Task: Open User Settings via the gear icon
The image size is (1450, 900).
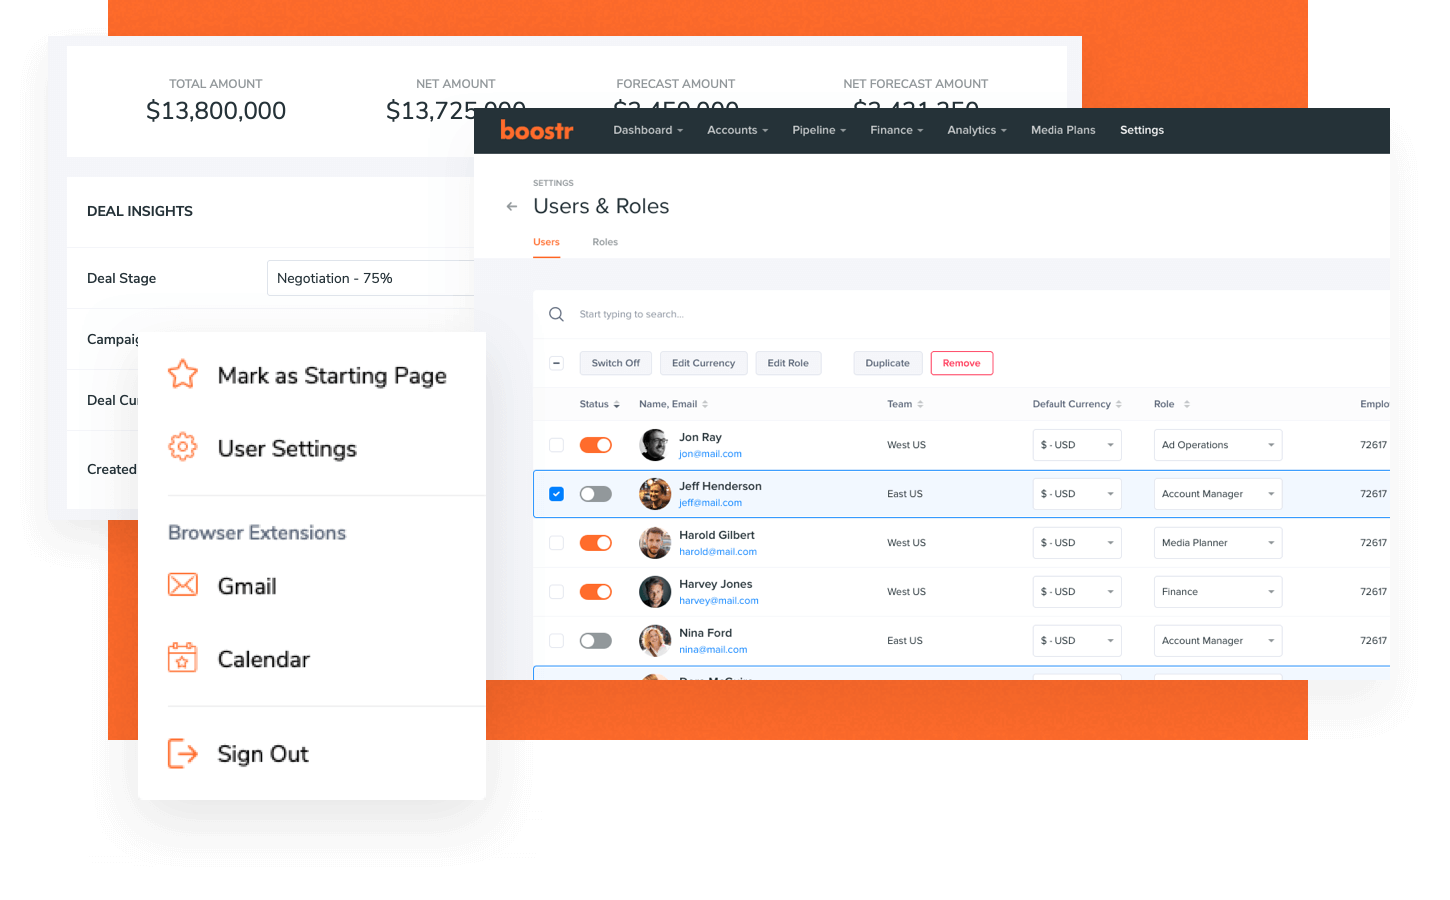Action: [183, 447]
